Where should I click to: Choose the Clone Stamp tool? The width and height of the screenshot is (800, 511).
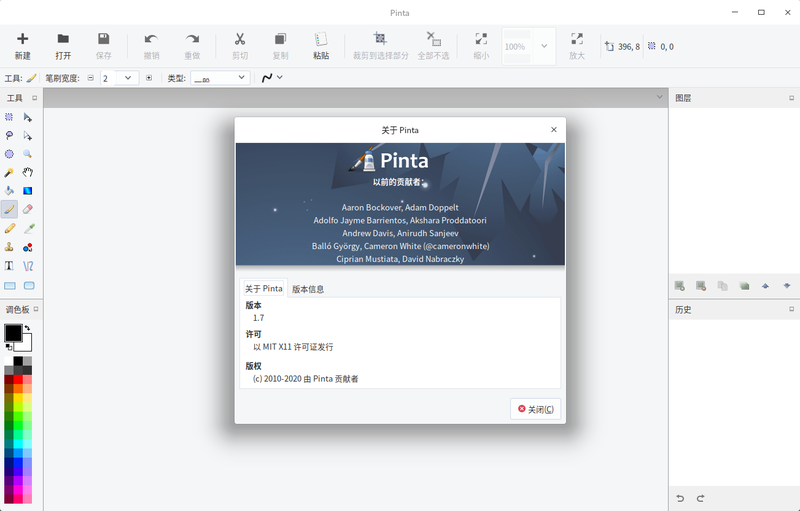9,247
